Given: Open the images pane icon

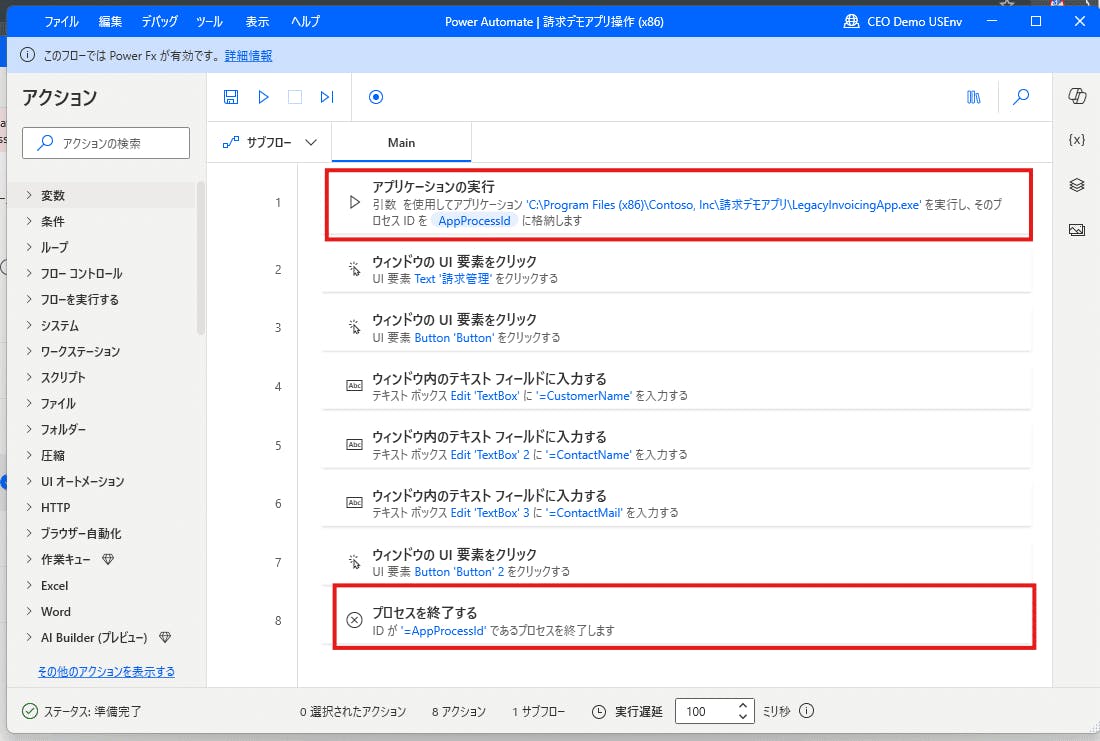Looking at the screenshot, I should tap(1077, 229).
